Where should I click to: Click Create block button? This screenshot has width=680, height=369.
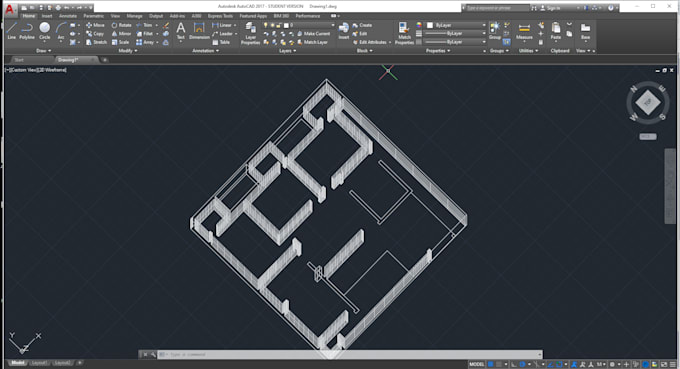362,25
